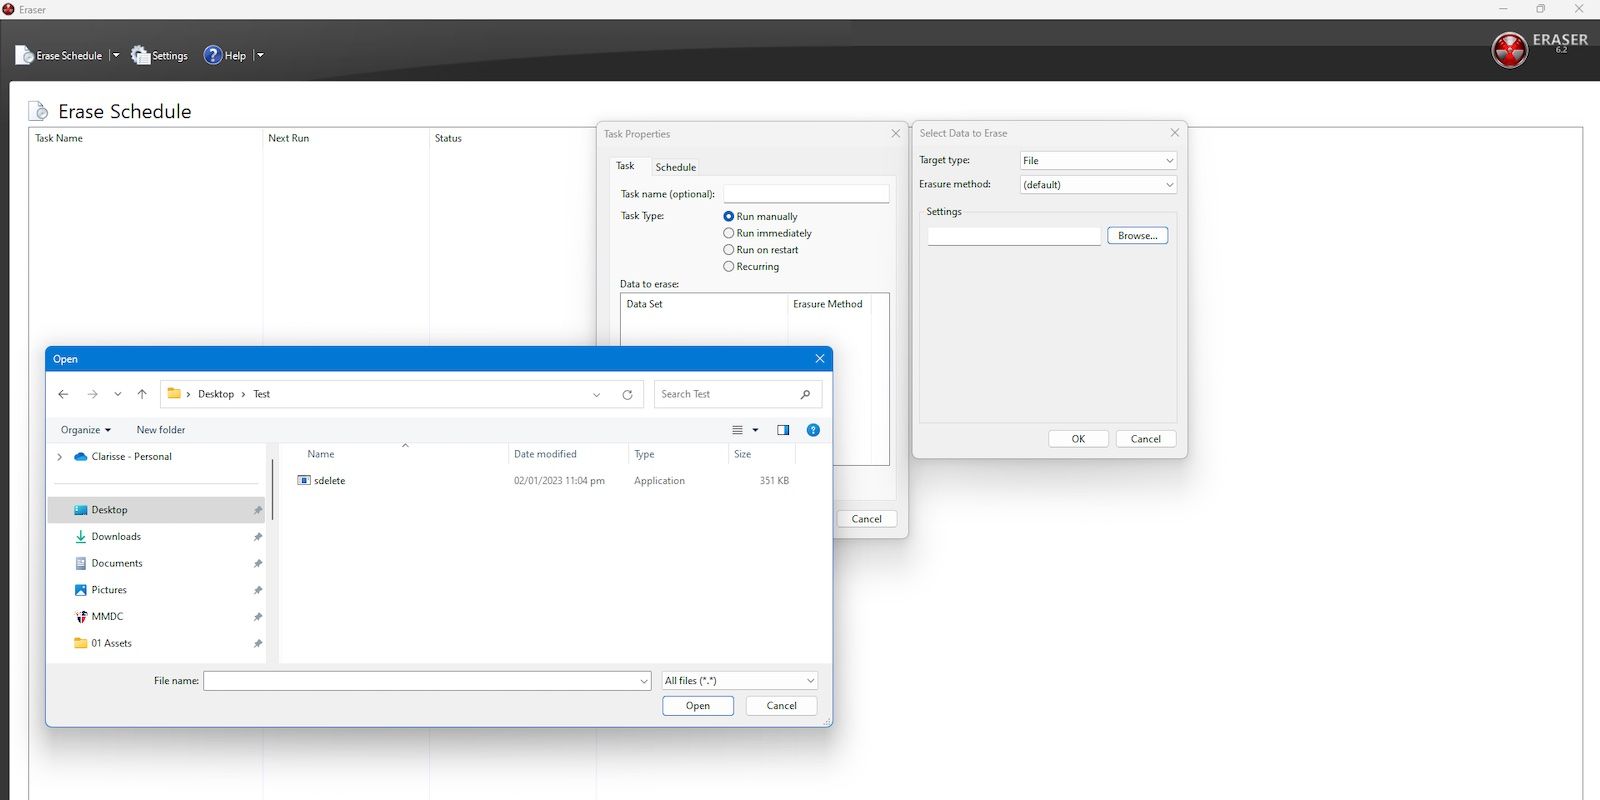The image size is (1600, 800).
Task: Expand Clarisse - Personal in navigation pane
Action: coord(60,457)
